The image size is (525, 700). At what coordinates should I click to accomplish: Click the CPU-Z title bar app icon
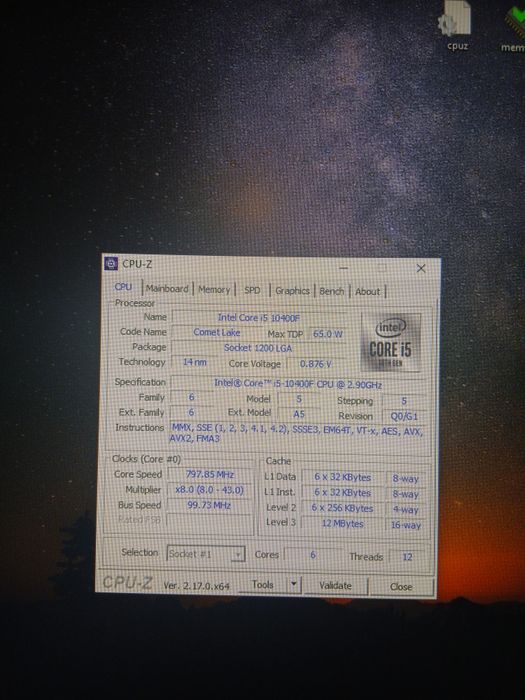pyautogui.click(x=111, y=264)
